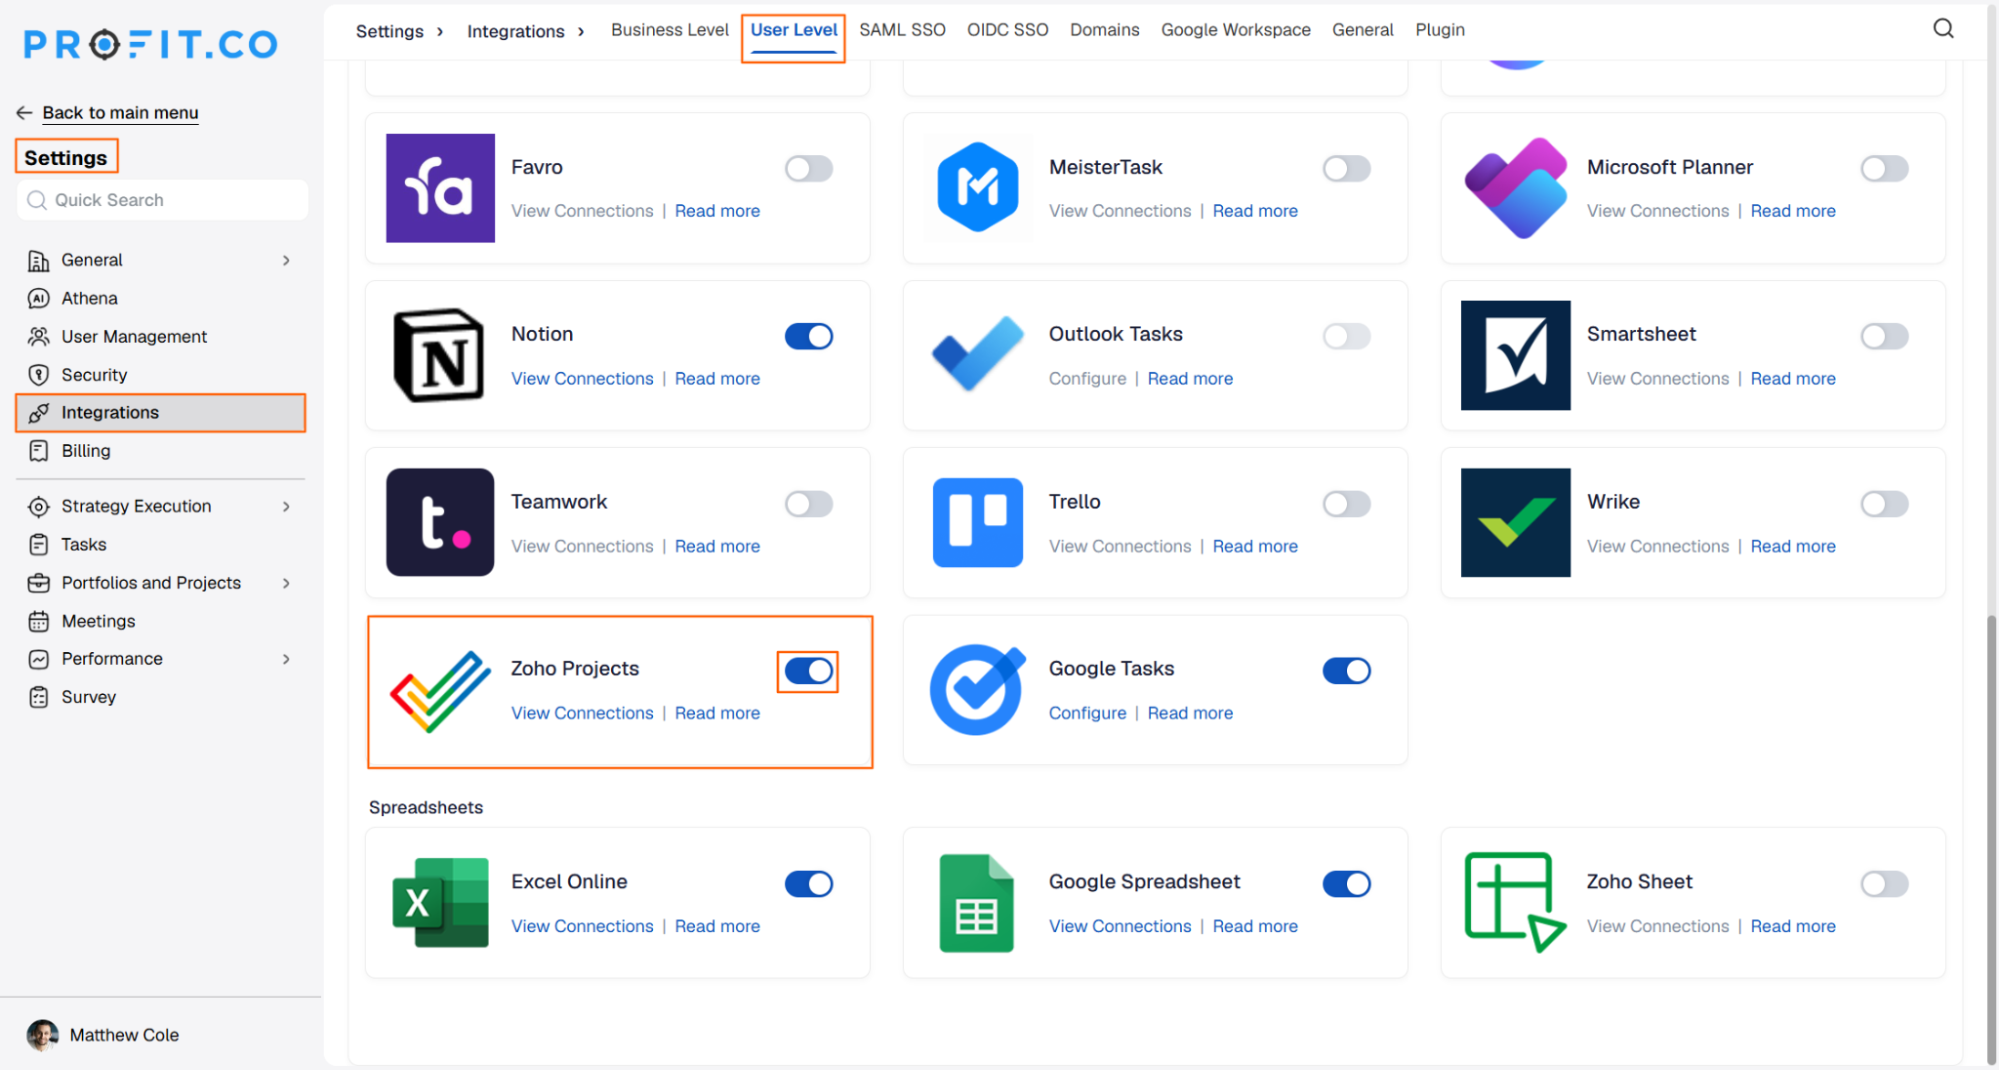Click the Excel Online logo icon

pos(440,902)
